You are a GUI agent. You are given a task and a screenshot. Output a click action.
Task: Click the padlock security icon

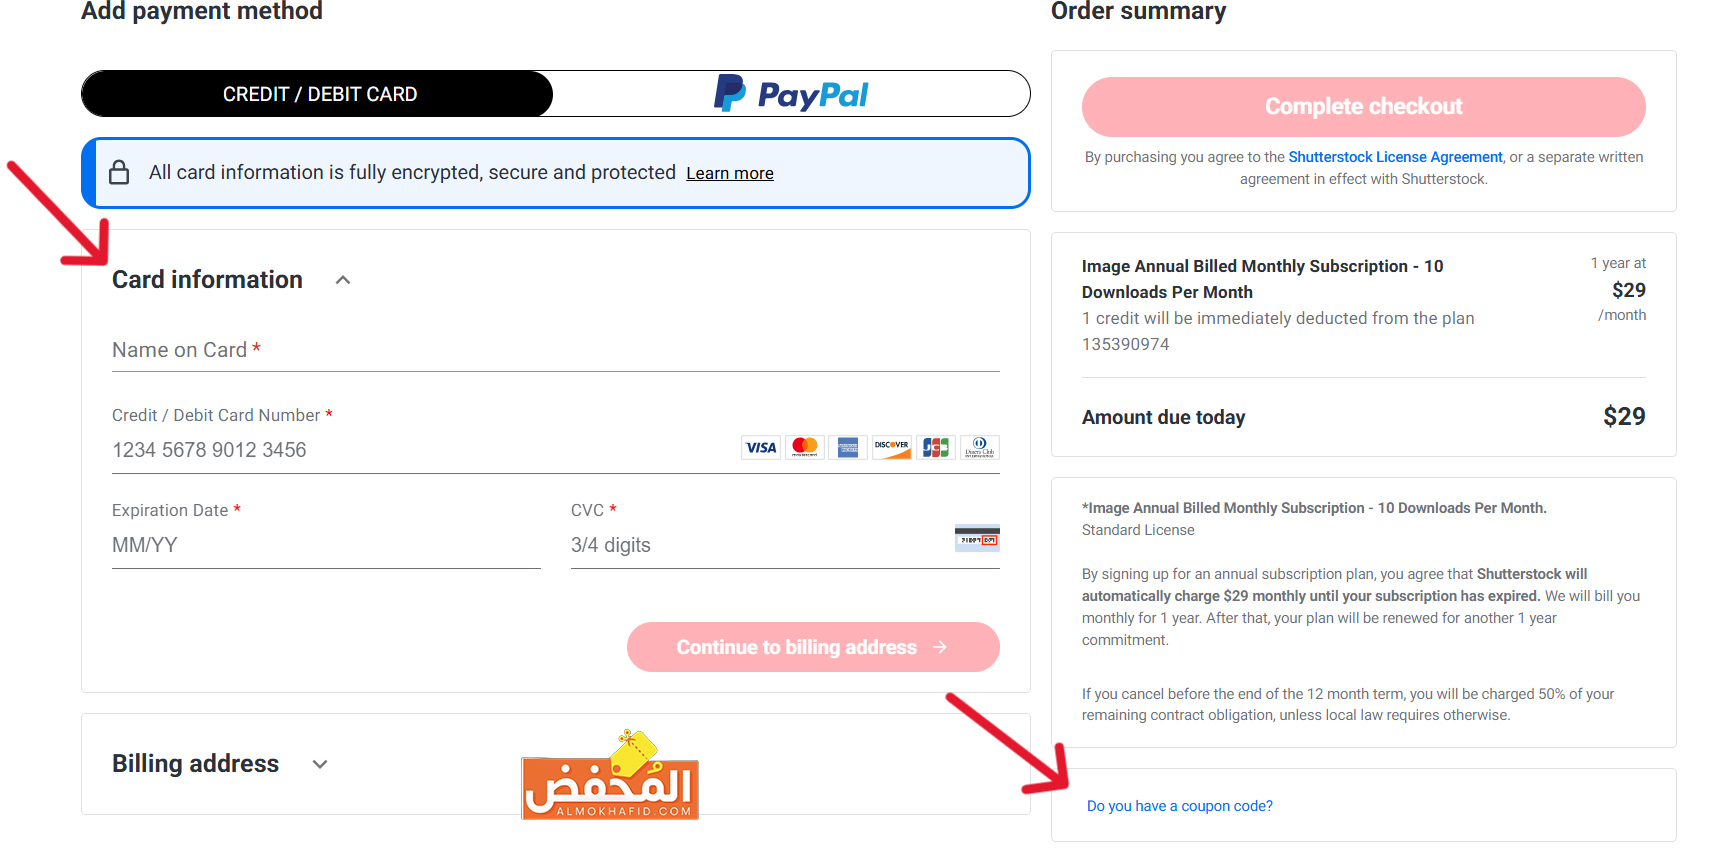pyautogui.click(x=119, y=172)
